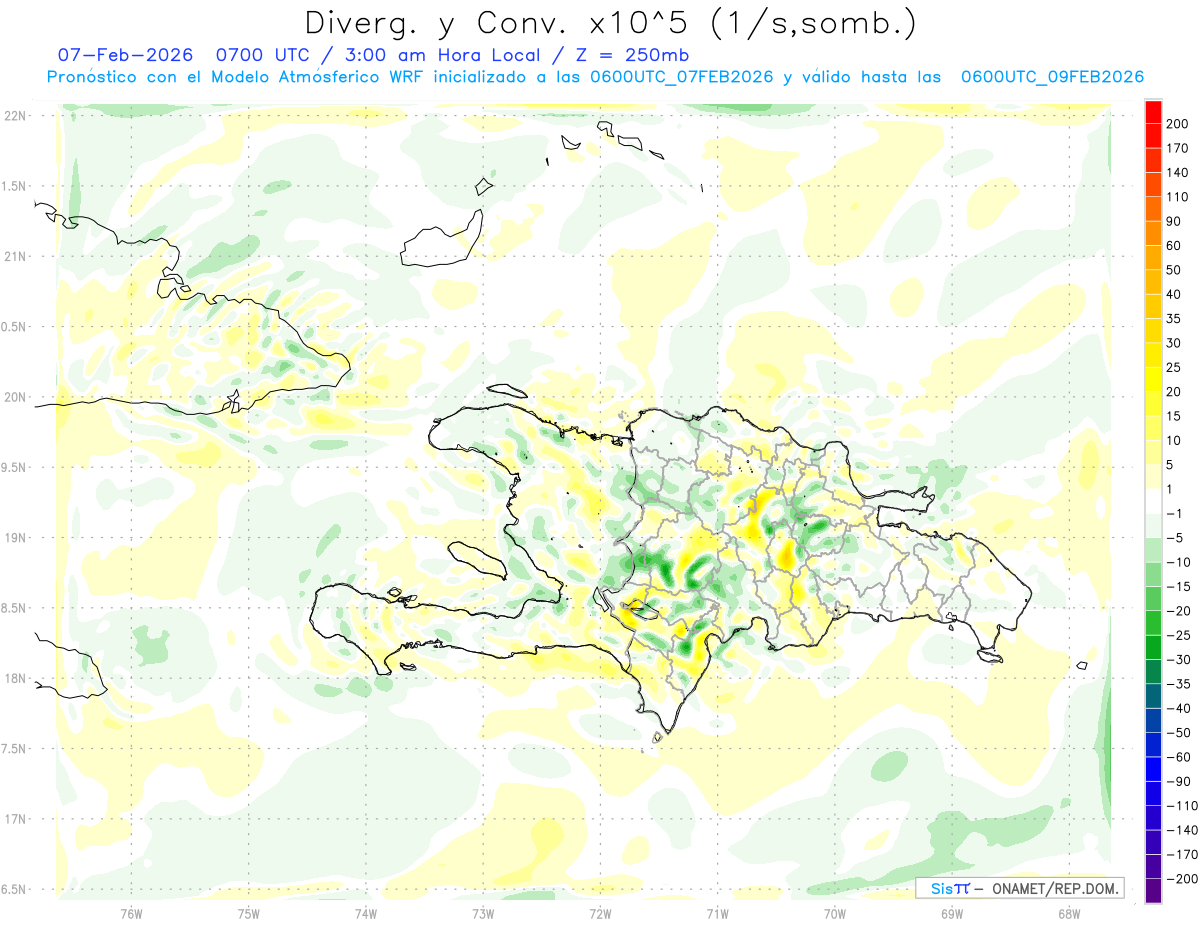Click the '69W' longitude label
Screen dimensions: 1200x927
tap(952, 913)
